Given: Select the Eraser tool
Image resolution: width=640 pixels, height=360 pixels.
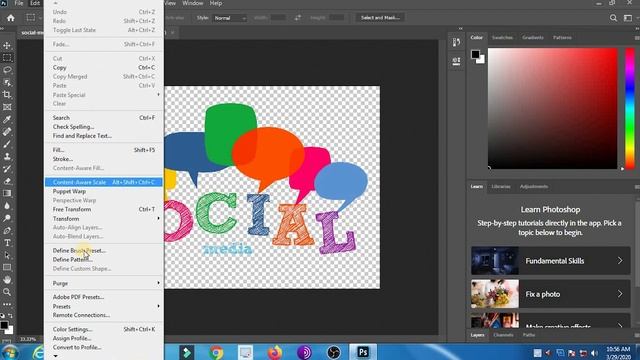Looking at the screenshot, I should coord(7,181).
